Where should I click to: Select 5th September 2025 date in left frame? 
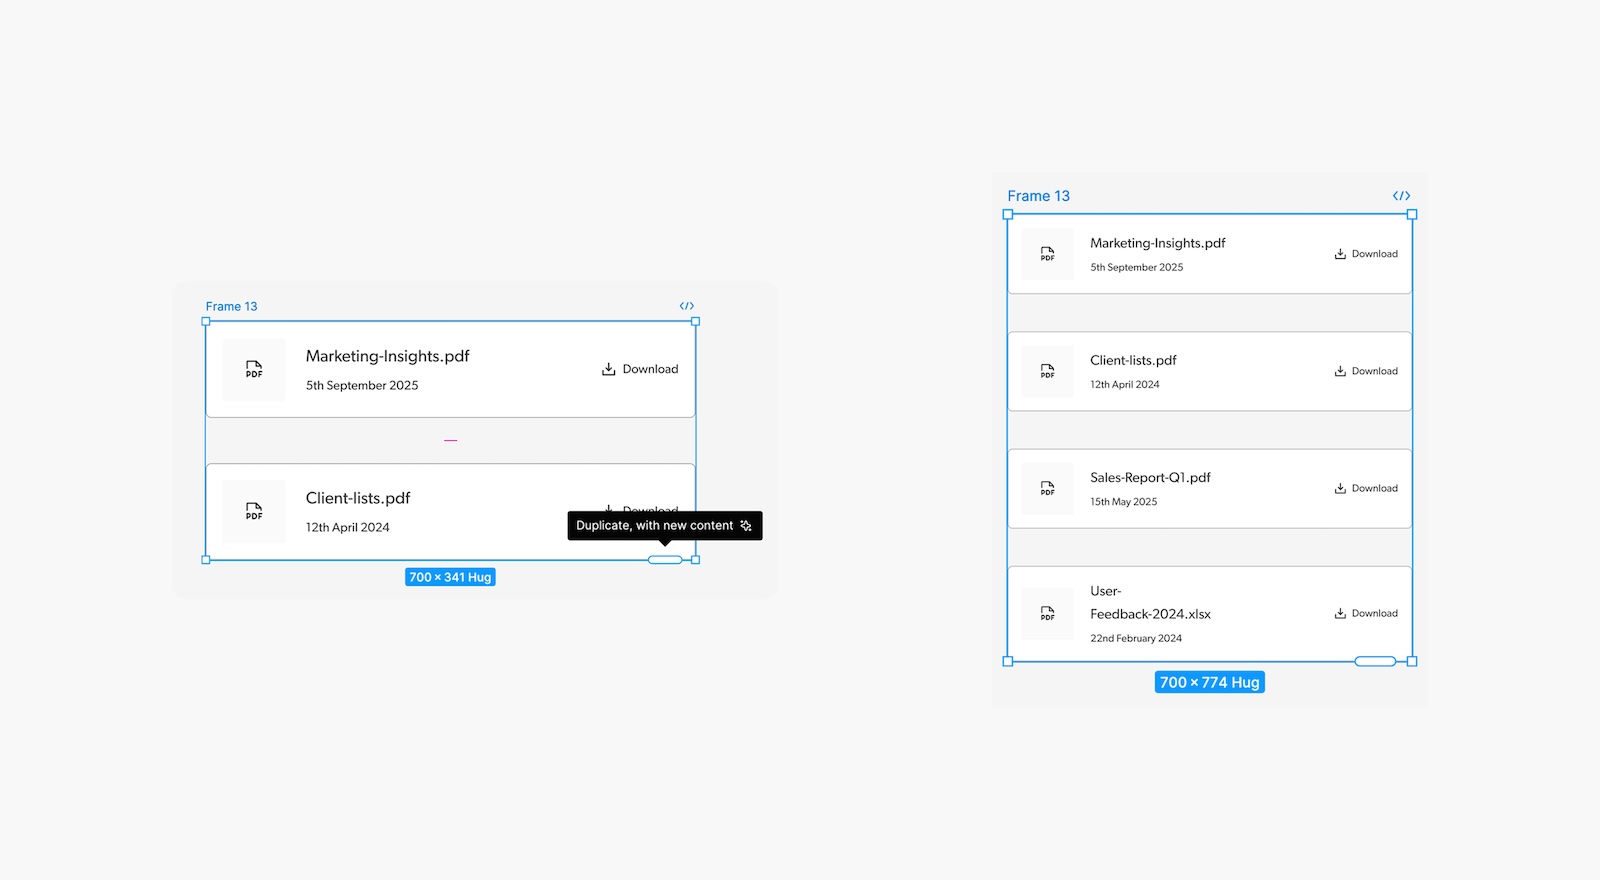coord(362,385)
